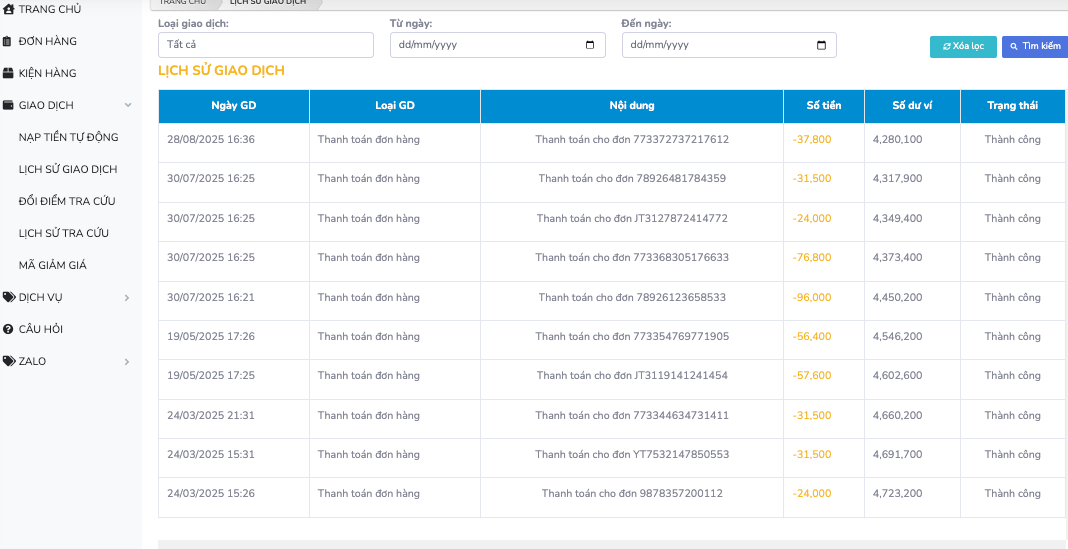Click the tag icon beside Dịch Vụ
This screenshot has width=1068, height=549.
point(8,297)
